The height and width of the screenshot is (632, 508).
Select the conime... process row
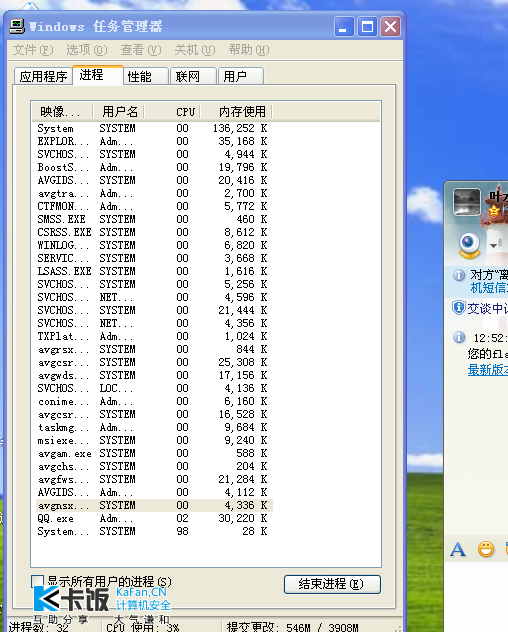[x=154, y=401]
